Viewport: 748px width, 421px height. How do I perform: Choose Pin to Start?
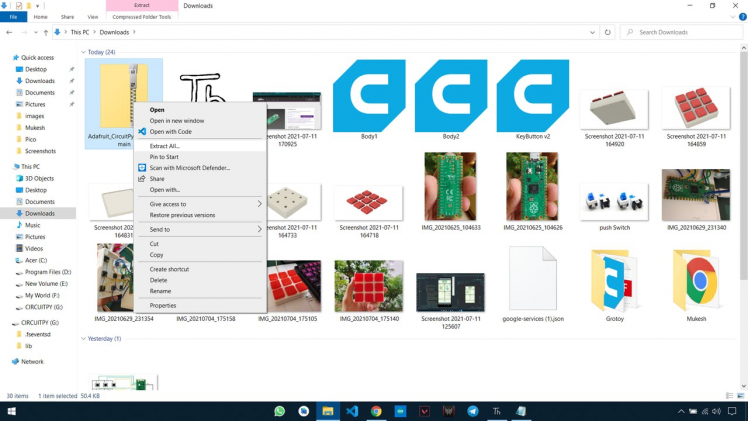point(164,157)
